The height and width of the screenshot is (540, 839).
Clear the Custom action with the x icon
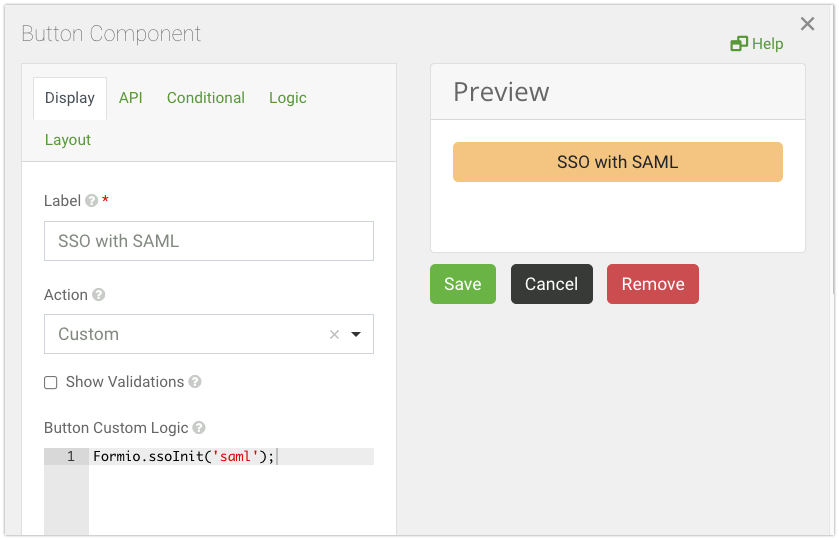point(334,335)
